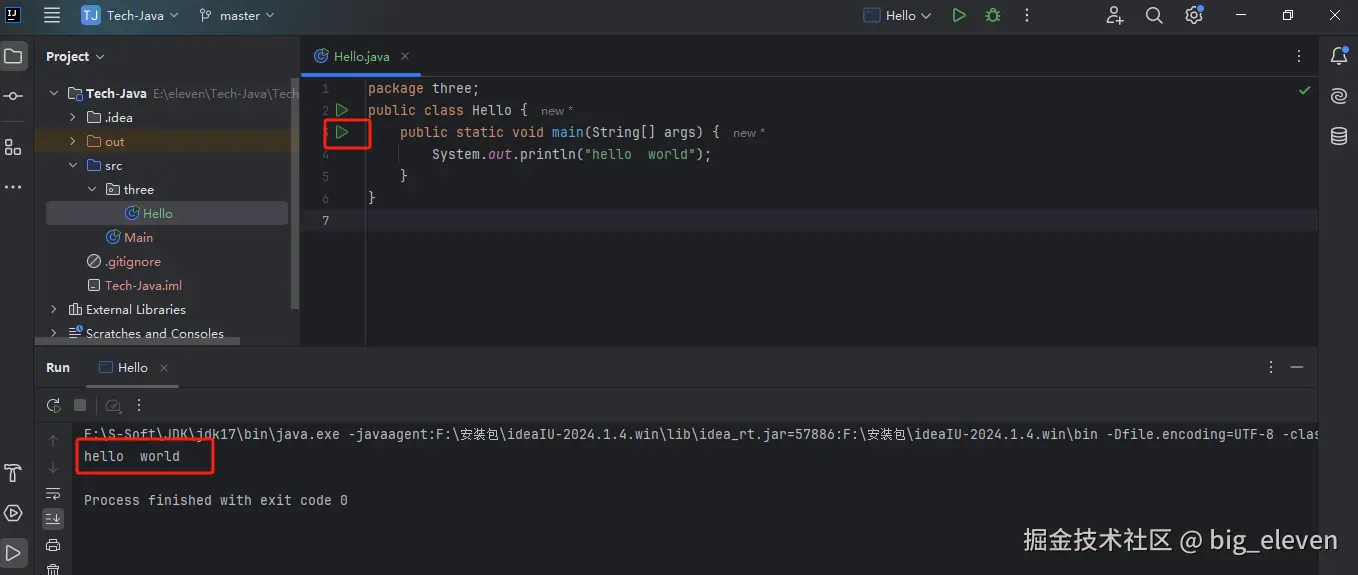Image resolution: width=1358 pixels, height=575 pixels.
Task: Open Search Everywhere with the magnifier icon
Action: pos(1154,16)
